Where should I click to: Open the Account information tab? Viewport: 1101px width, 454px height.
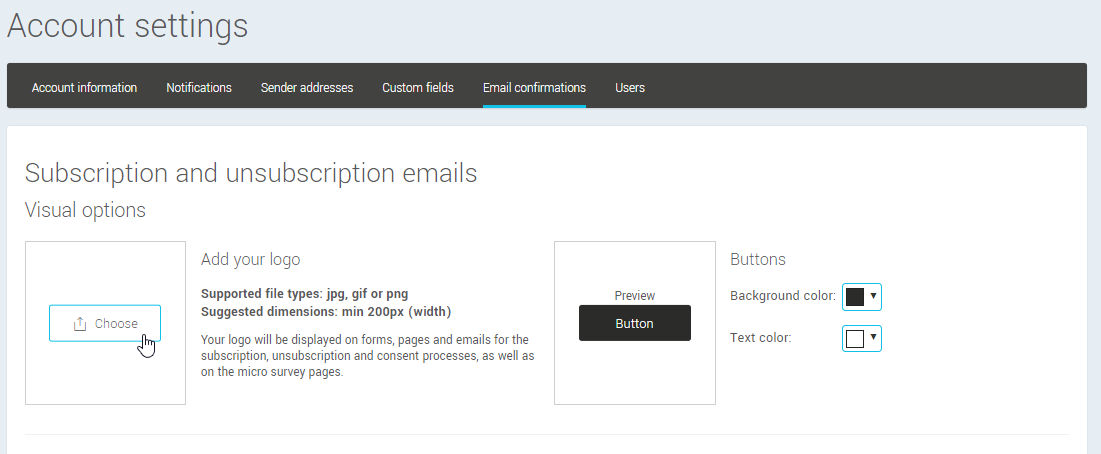tap(84, 88)
